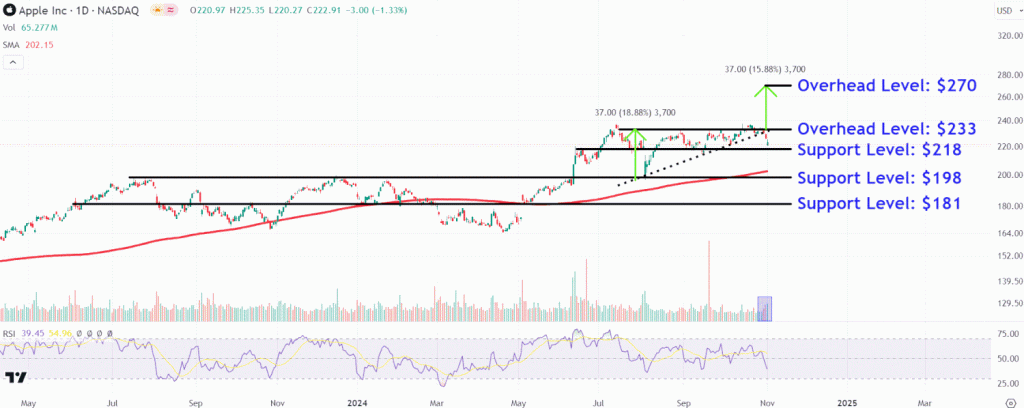Collapse the indicator legend with chevron button
Screen dimensions: 1024x408
click(14, 62)
